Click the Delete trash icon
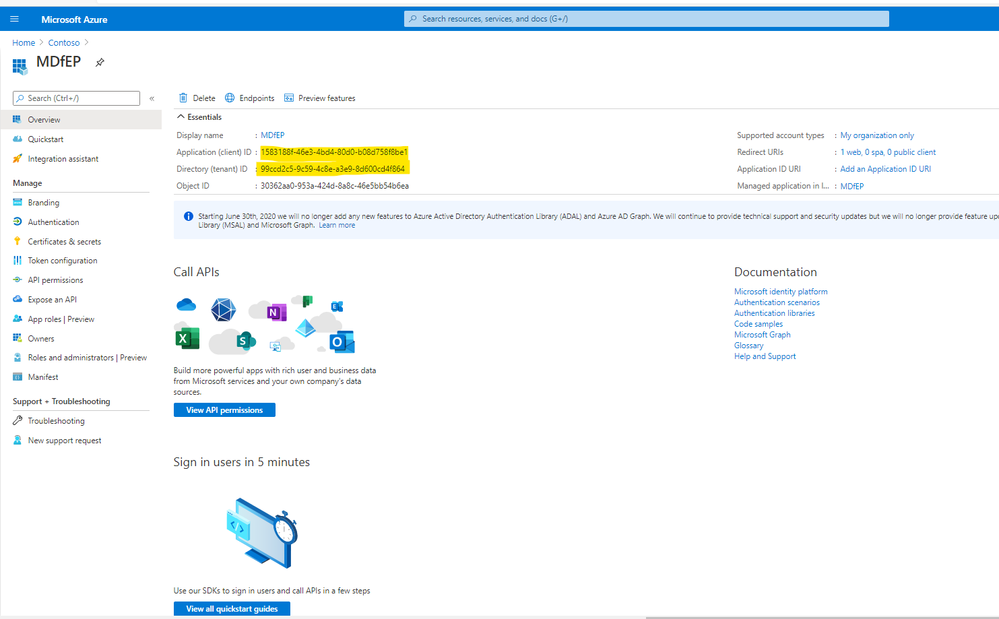 click(183, 98)
